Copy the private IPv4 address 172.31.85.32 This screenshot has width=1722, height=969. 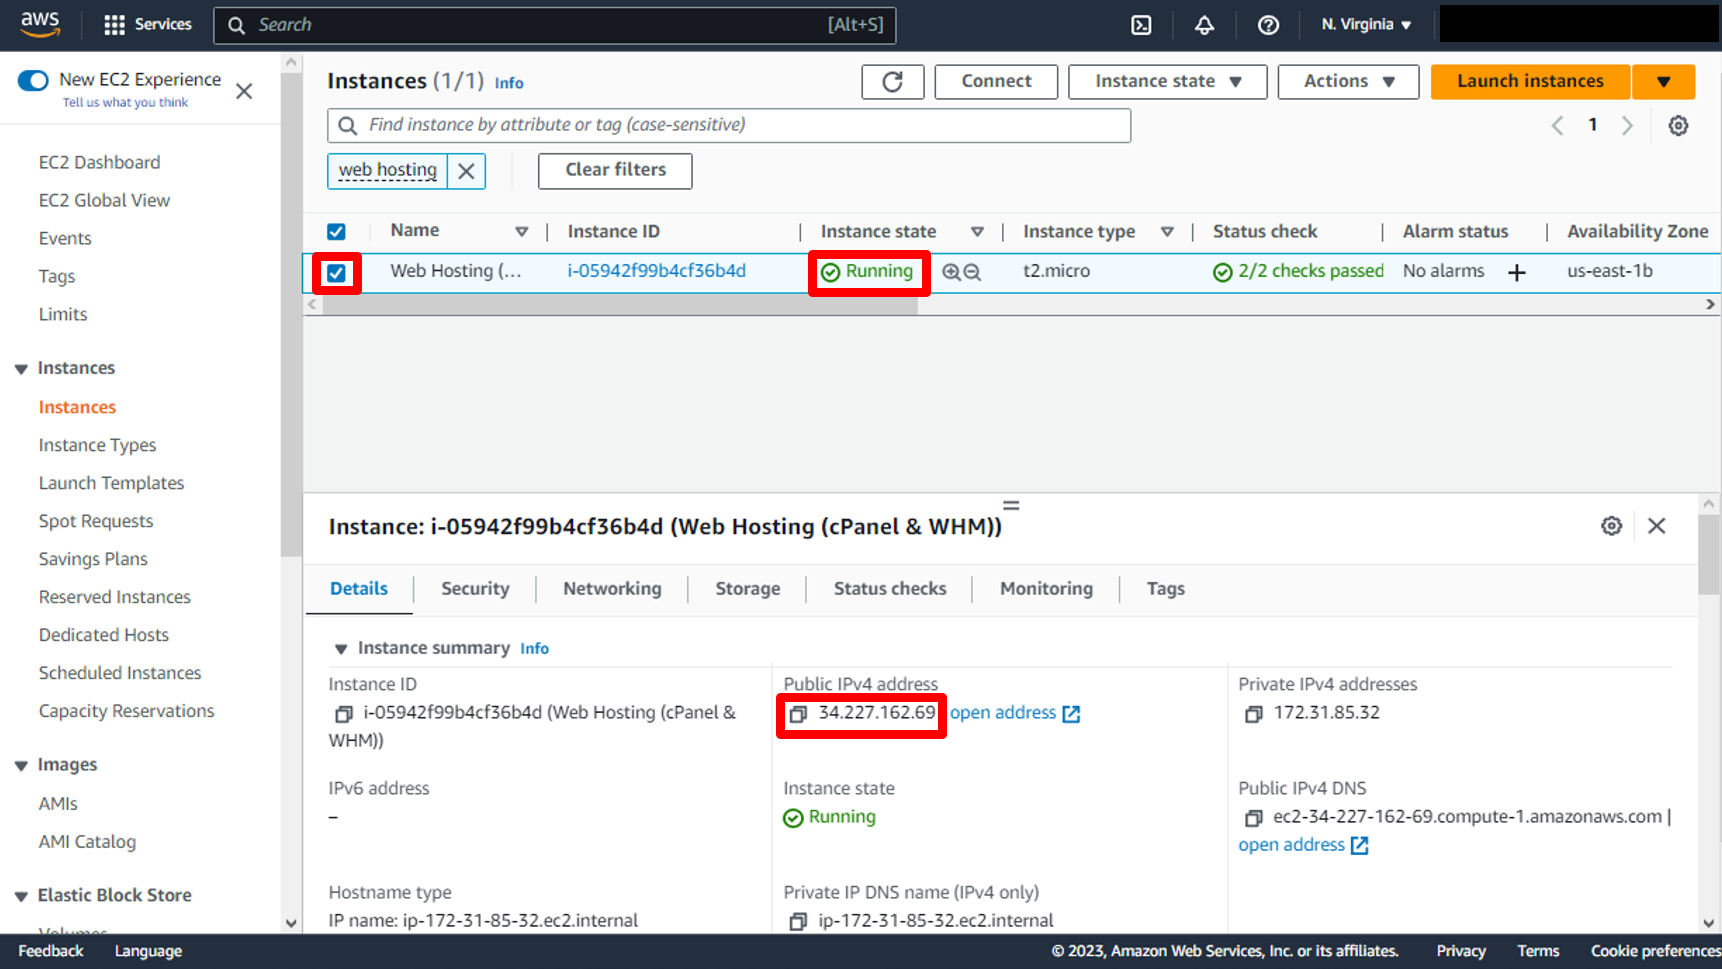point(1253,714)
